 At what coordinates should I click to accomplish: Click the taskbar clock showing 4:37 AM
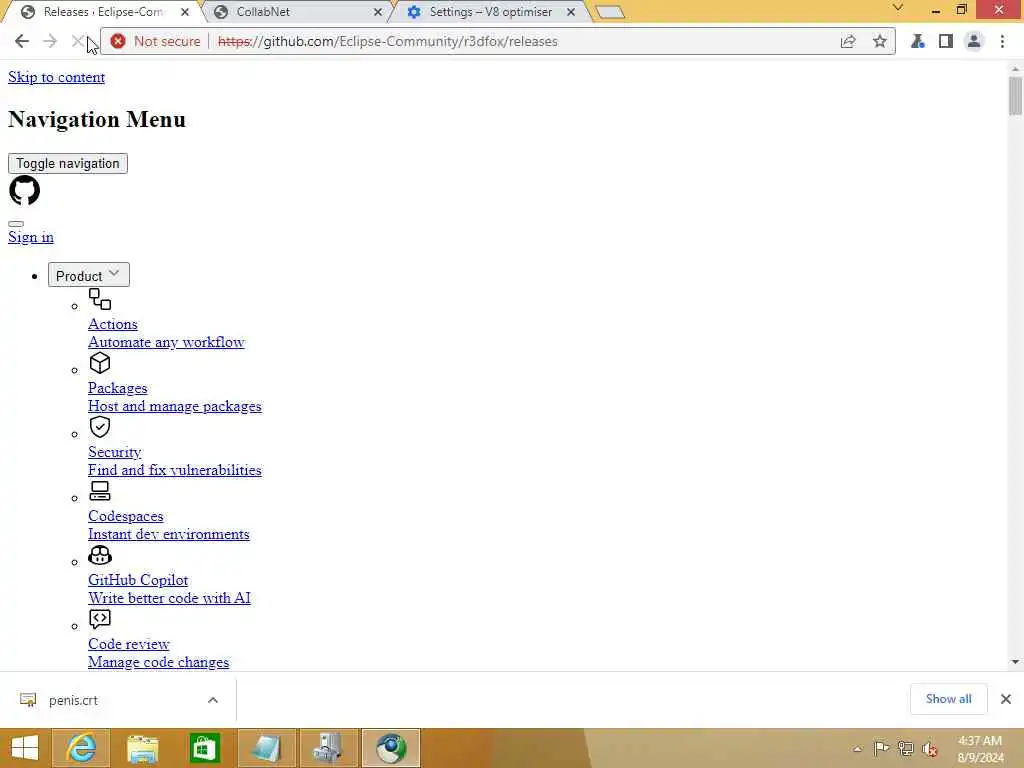tap(980, 748)
